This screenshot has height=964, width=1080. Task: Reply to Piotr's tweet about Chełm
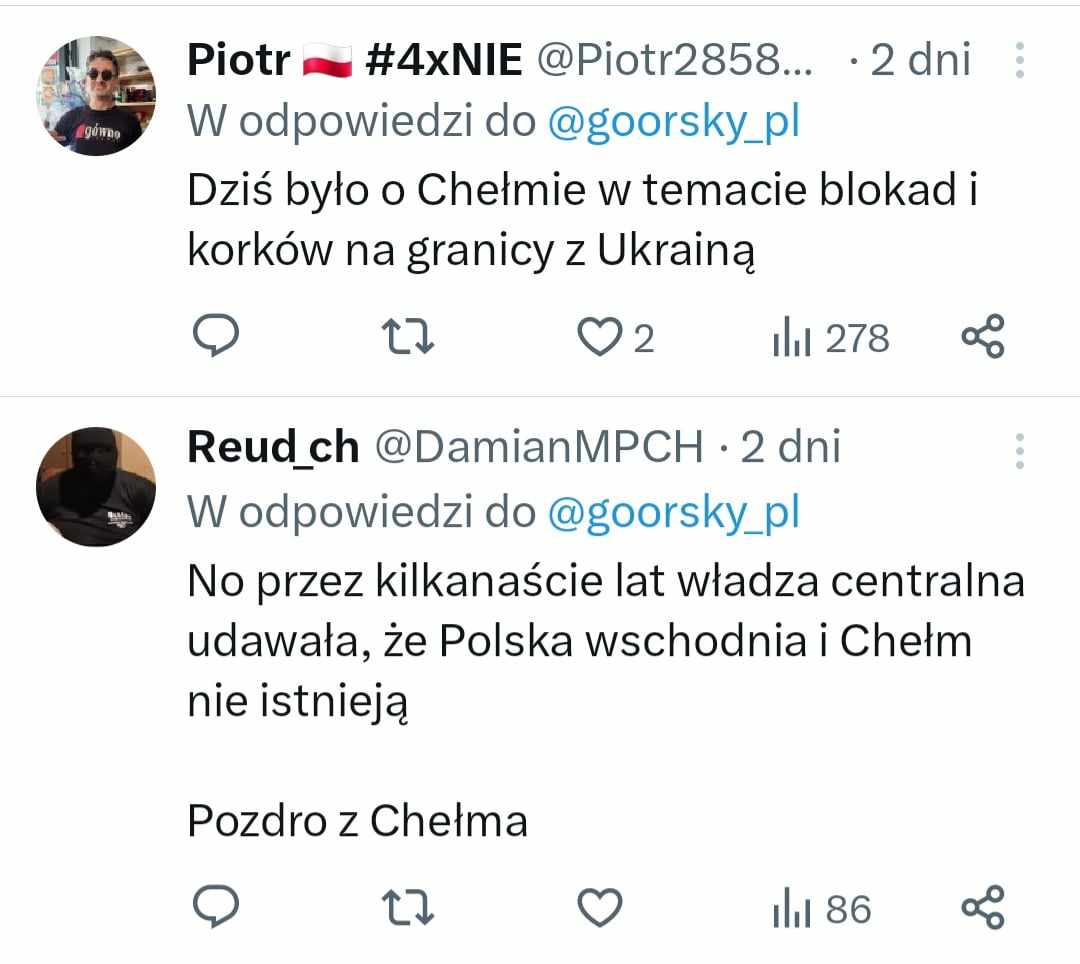tap(213, 338)
